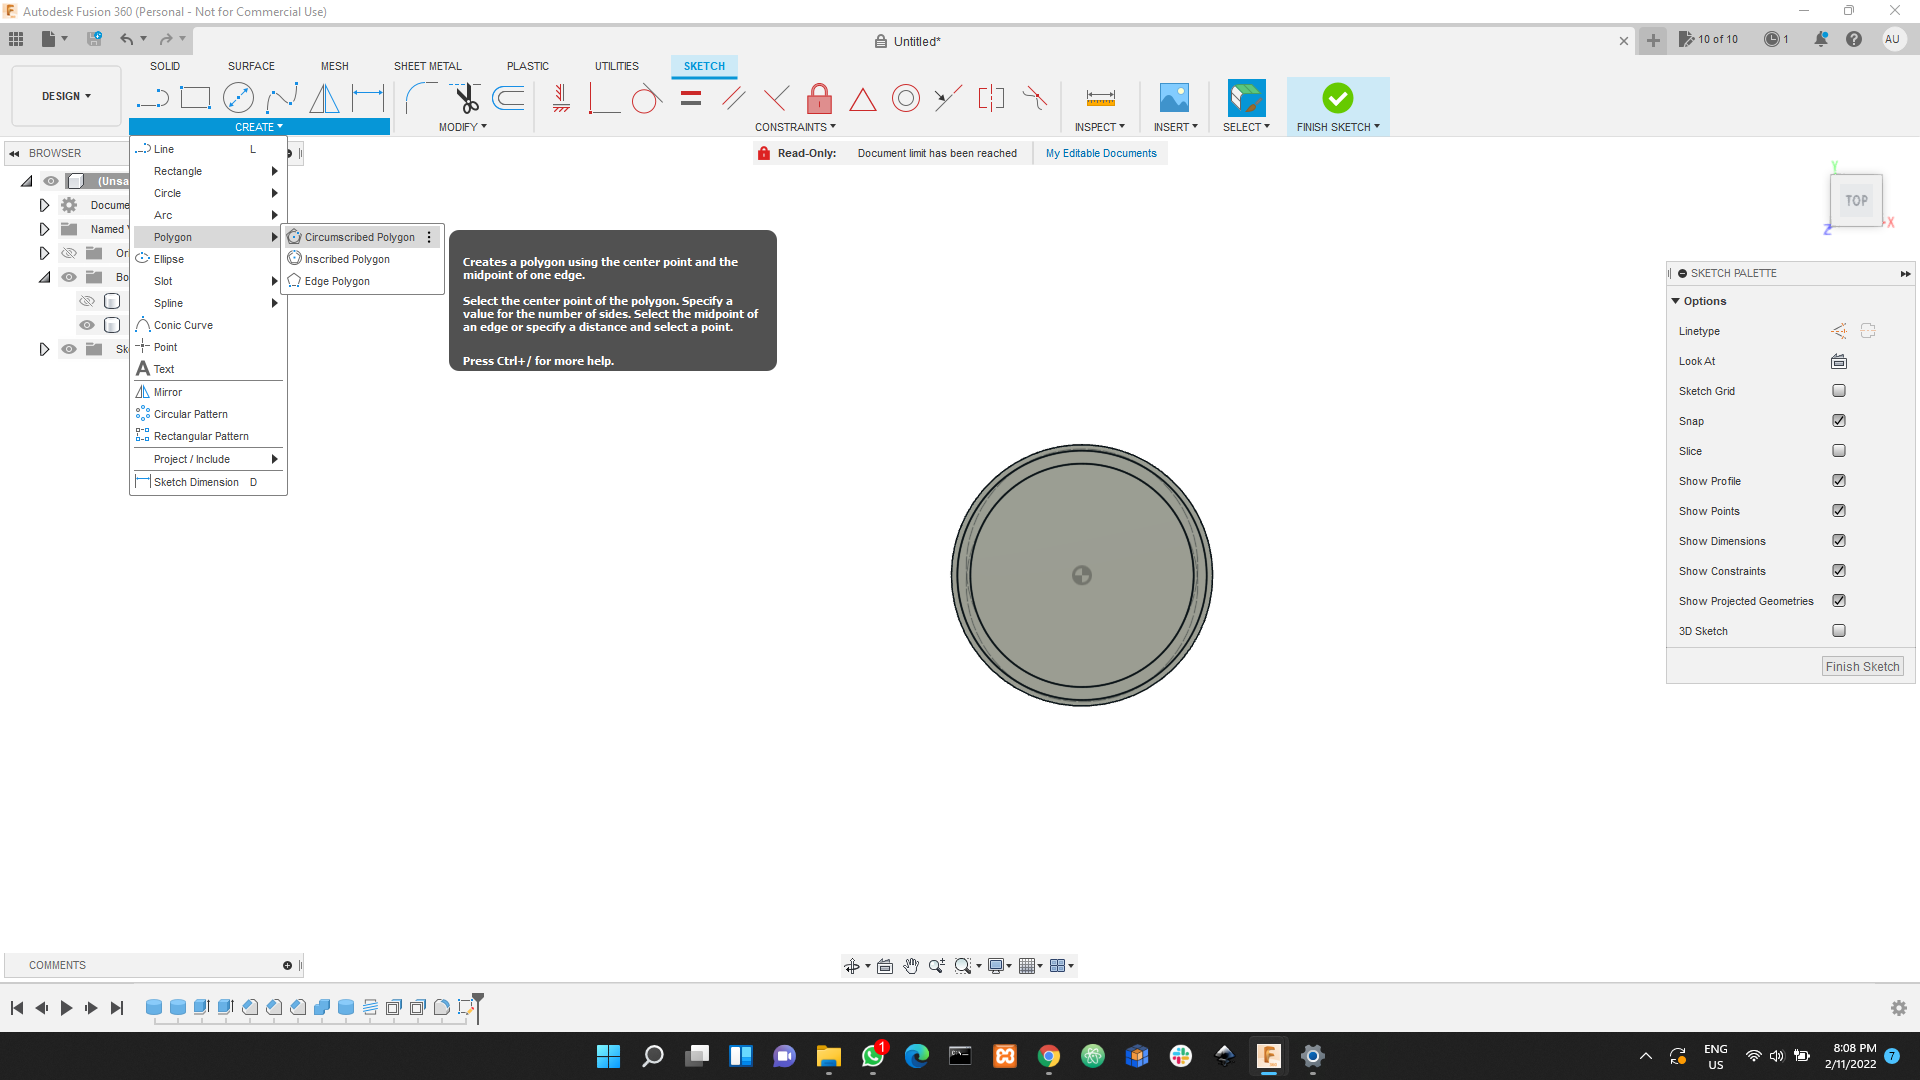
Task: Click the Measure tool under Inspect
Action: (x=1100, y=97)
